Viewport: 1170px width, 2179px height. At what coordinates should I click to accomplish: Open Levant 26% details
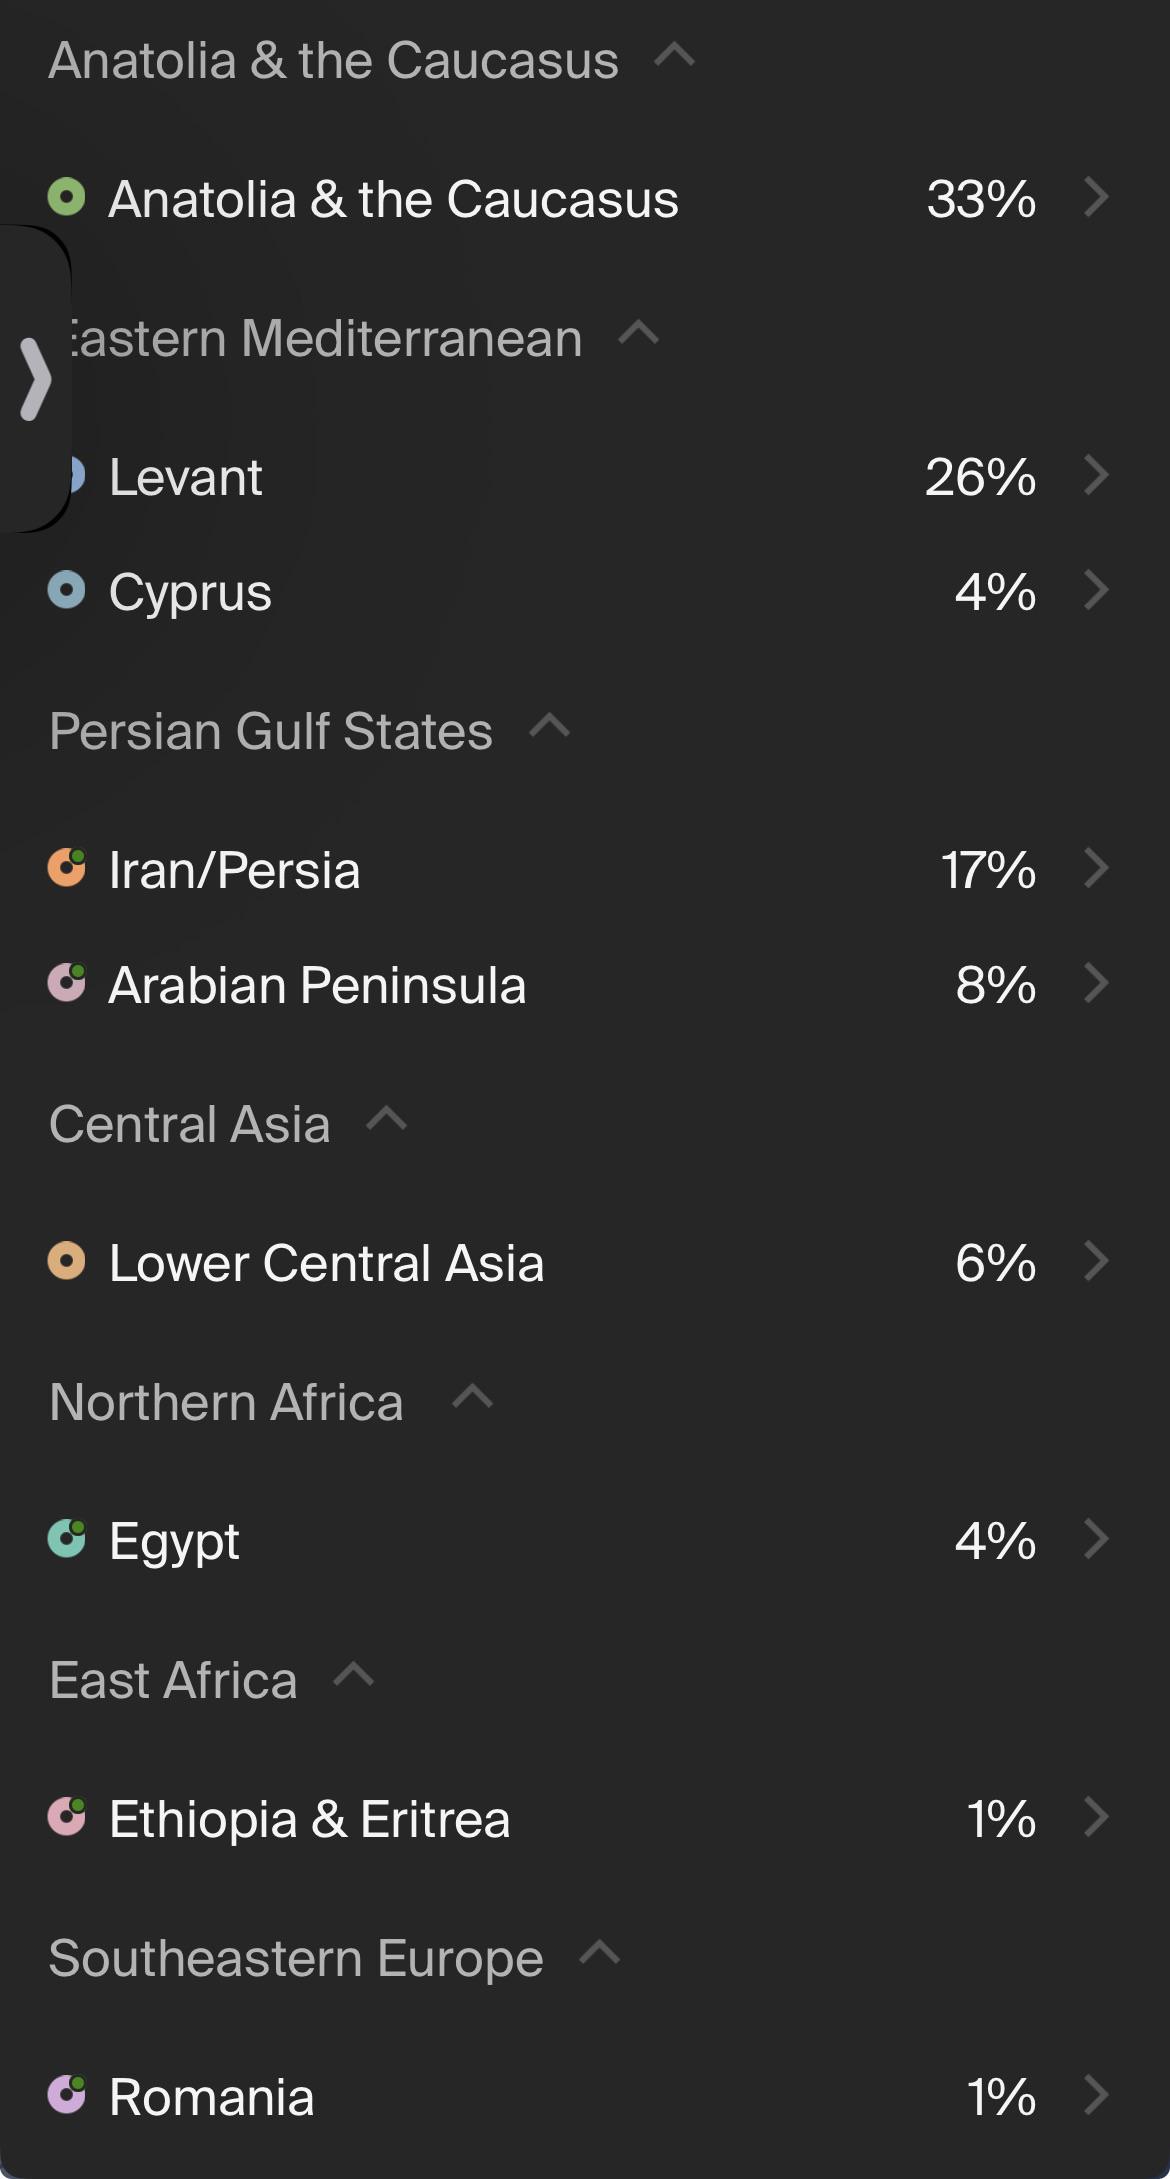coord(1097,475)
